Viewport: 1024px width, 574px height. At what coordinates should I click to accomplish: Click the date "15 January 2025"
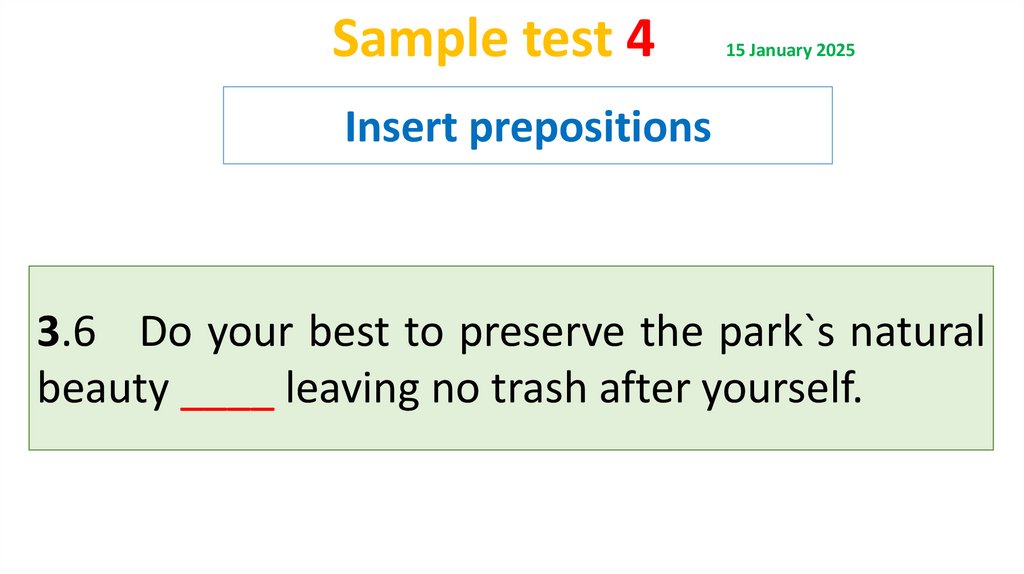790,50
